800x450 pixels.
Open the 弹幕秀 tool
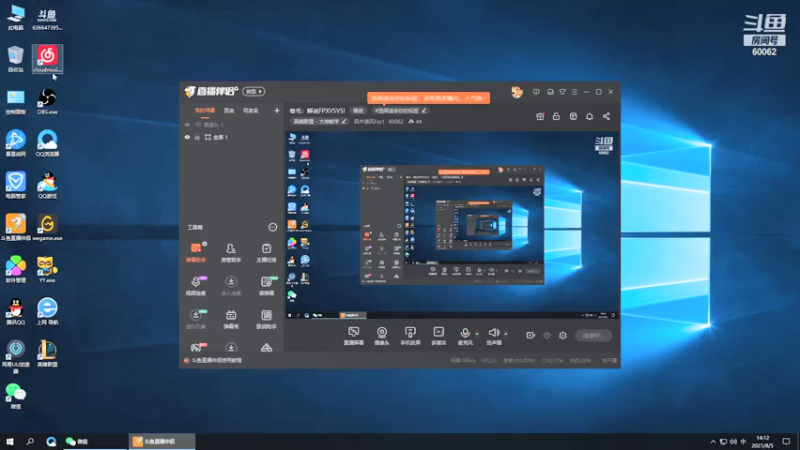[231, 319]
